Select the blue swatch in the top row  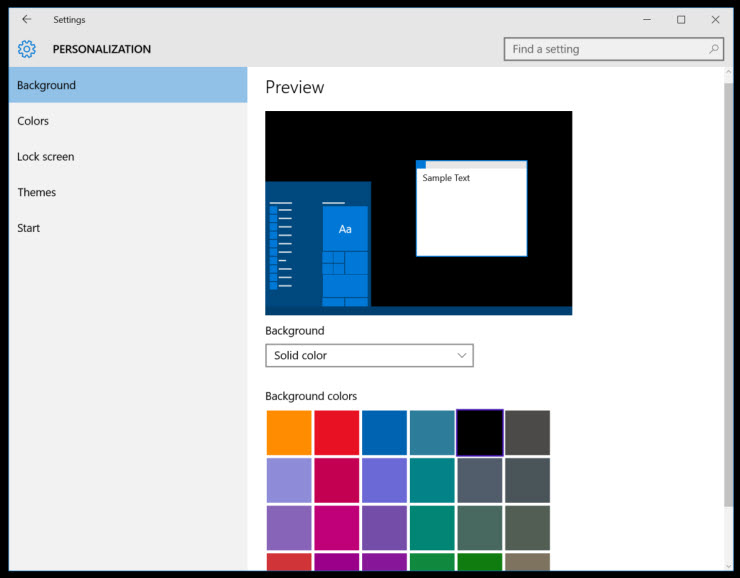coord(384,433)
